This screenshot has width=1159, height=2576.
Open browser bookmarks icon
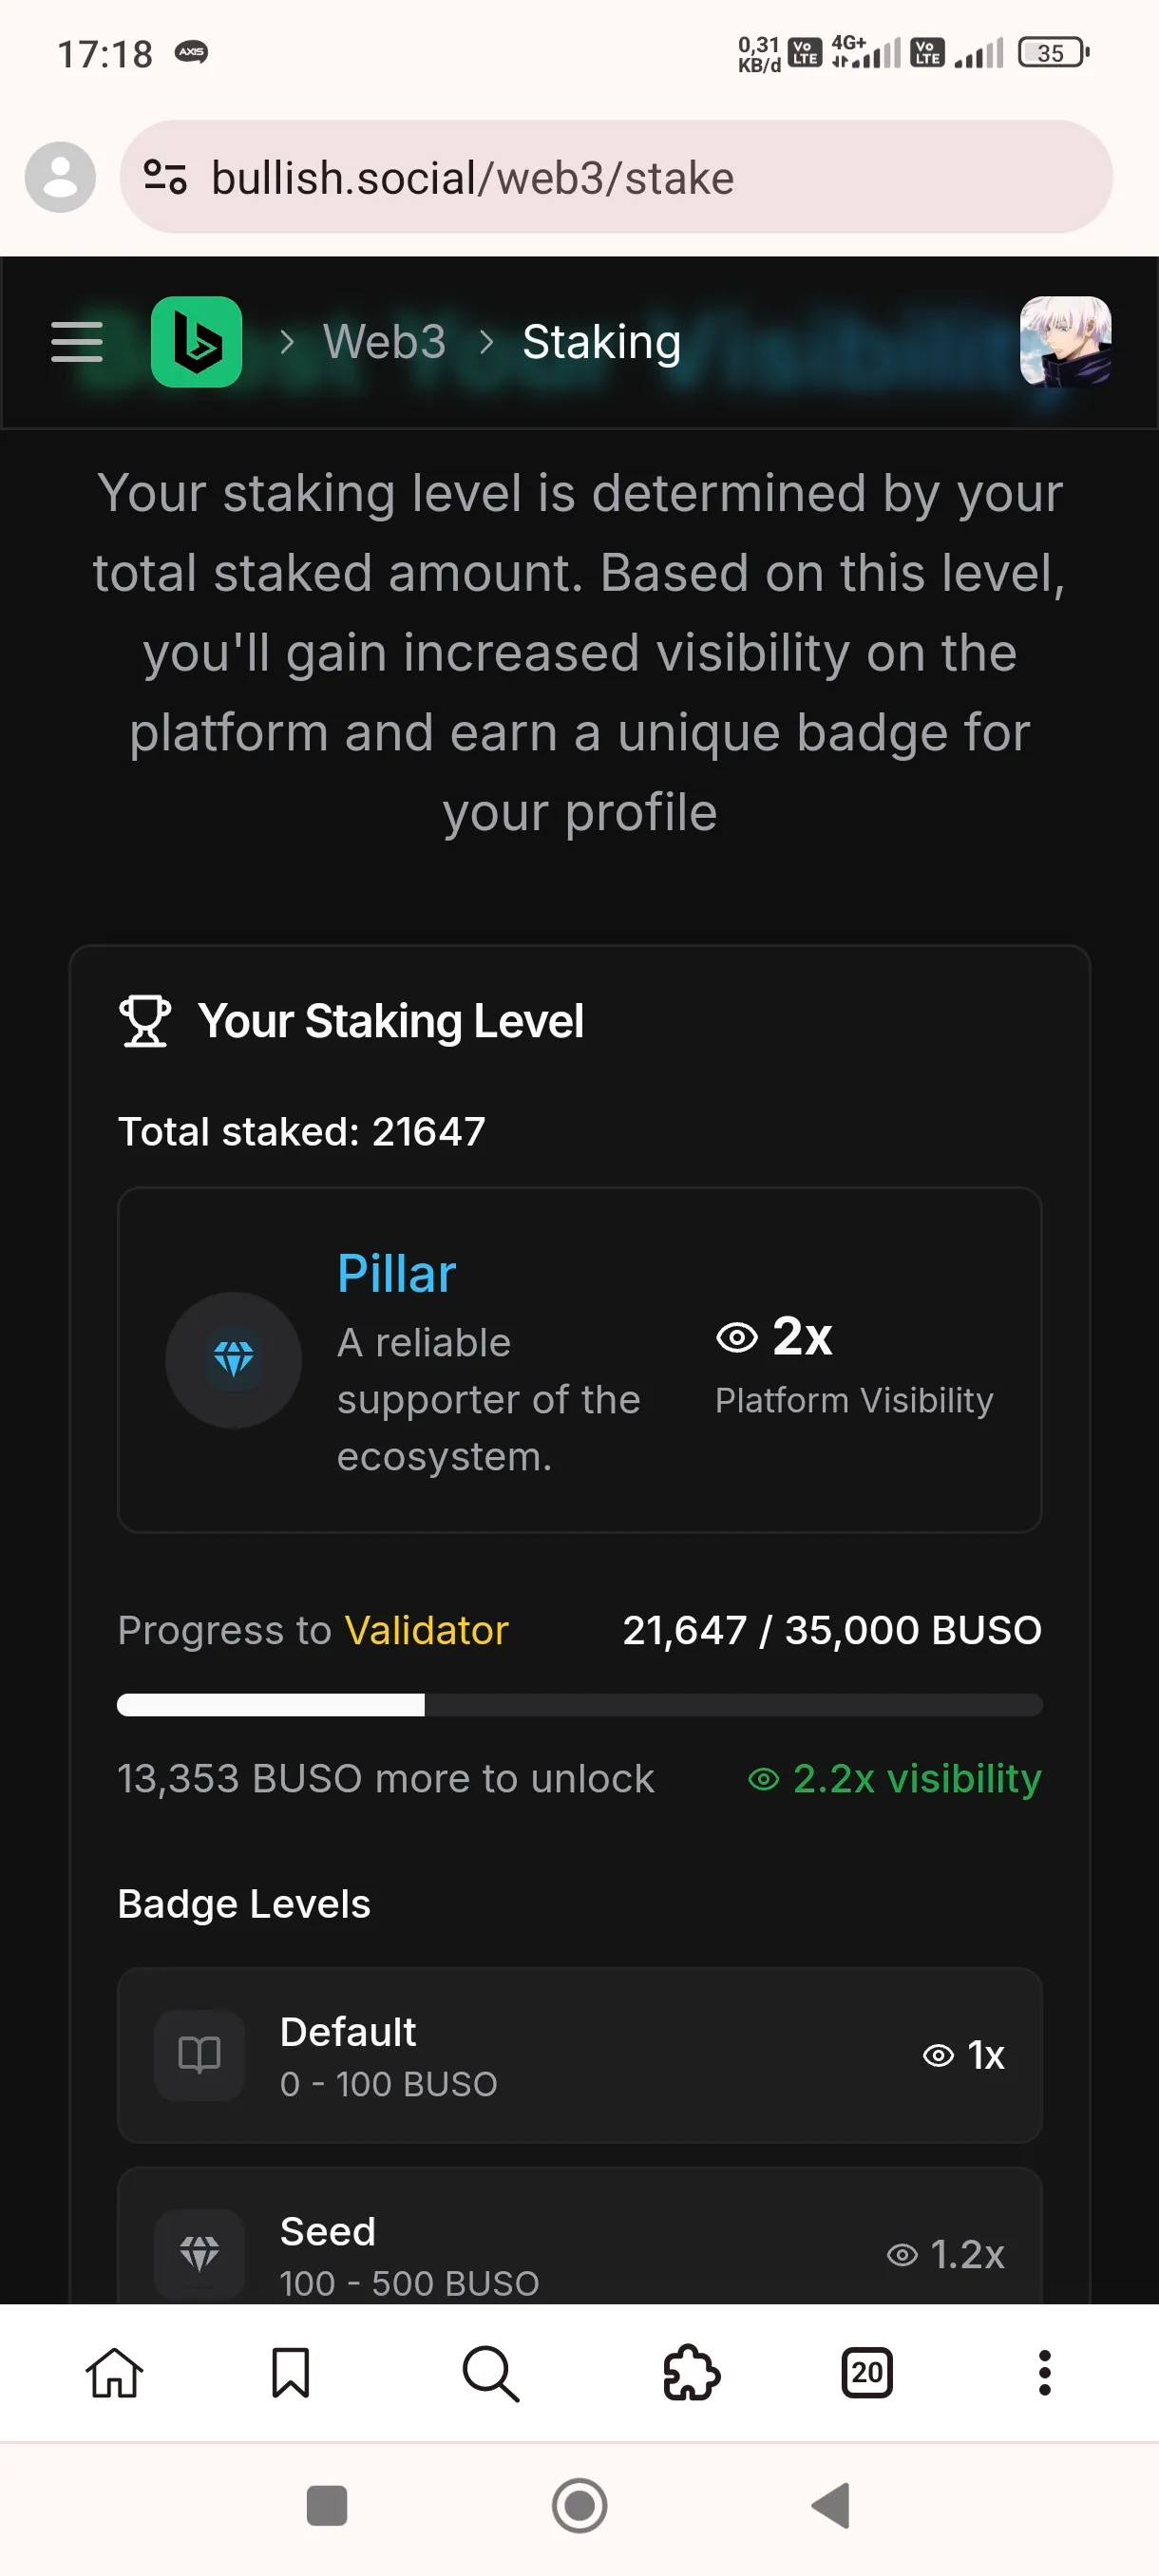click(291, 2372)
